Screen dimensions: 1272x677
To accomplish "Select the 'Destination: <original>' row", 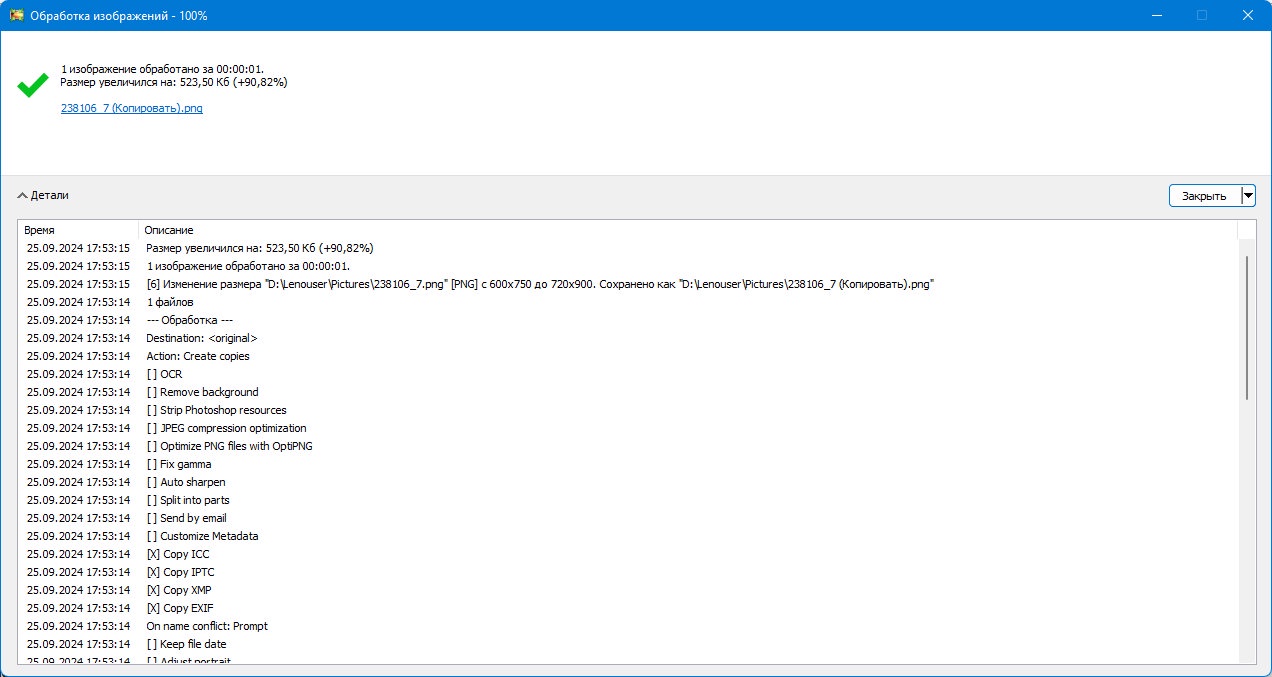I will (x=628, y=338).
